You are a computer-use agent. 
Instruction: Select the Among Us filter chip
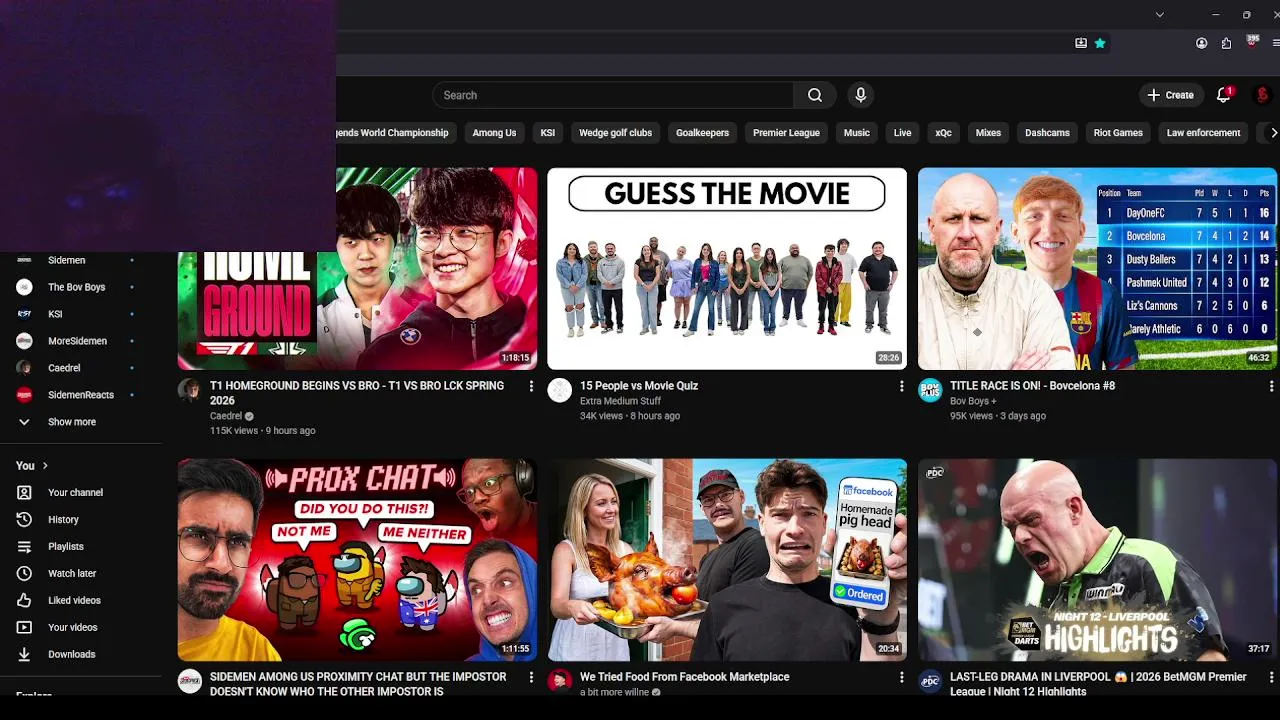click(x=494, y=133)
